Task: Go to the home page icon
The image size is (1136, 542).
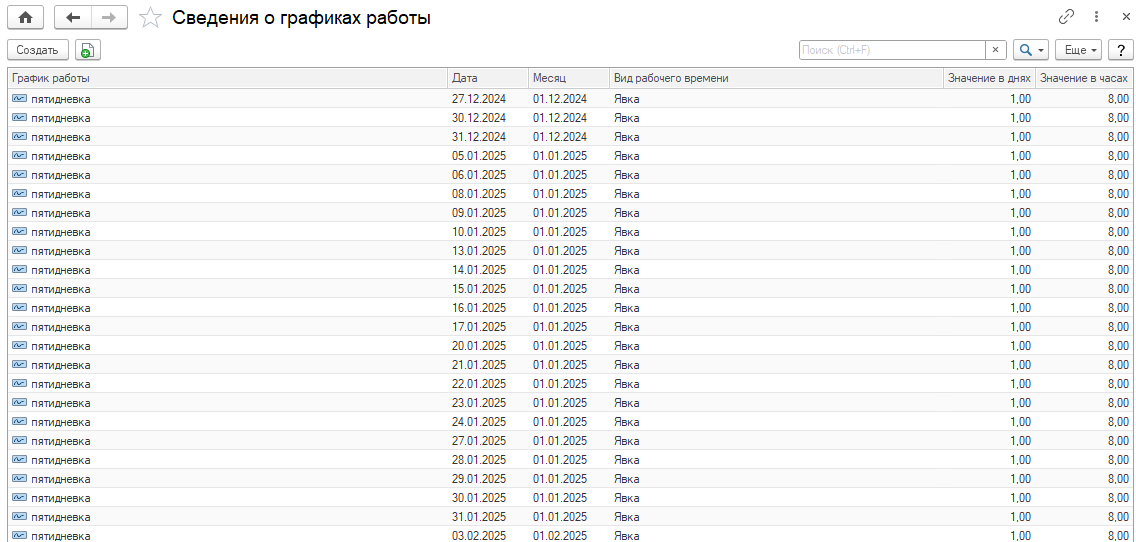Action: point(25,18)
